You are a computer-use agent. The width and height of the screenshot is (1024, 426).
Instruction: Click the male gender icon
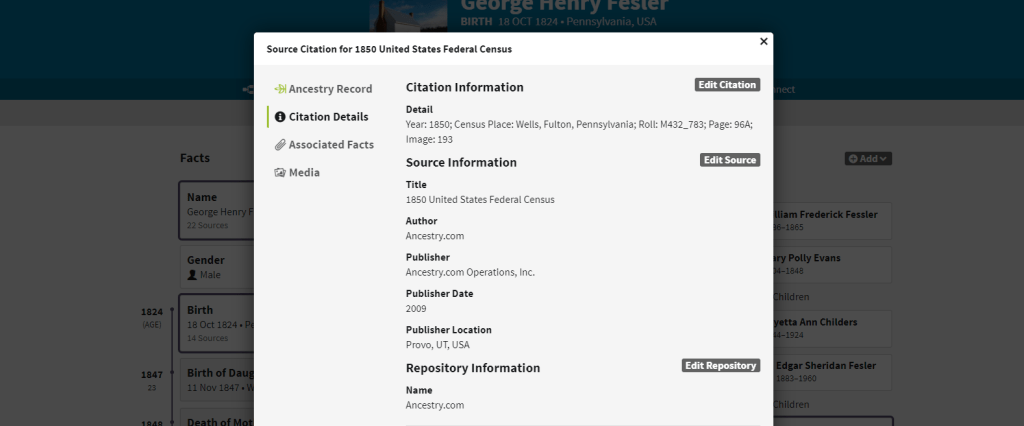click(192, 274)
